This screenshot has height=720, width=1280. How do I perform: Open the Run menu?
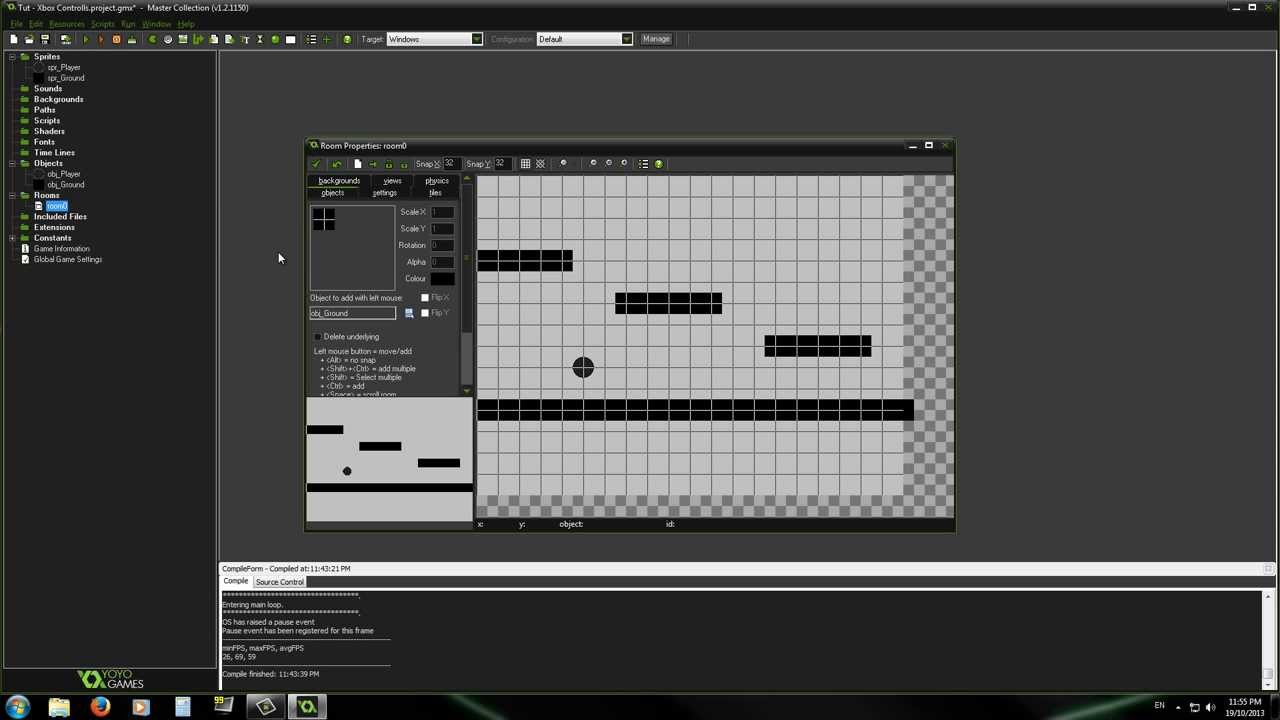pos(128,24)
